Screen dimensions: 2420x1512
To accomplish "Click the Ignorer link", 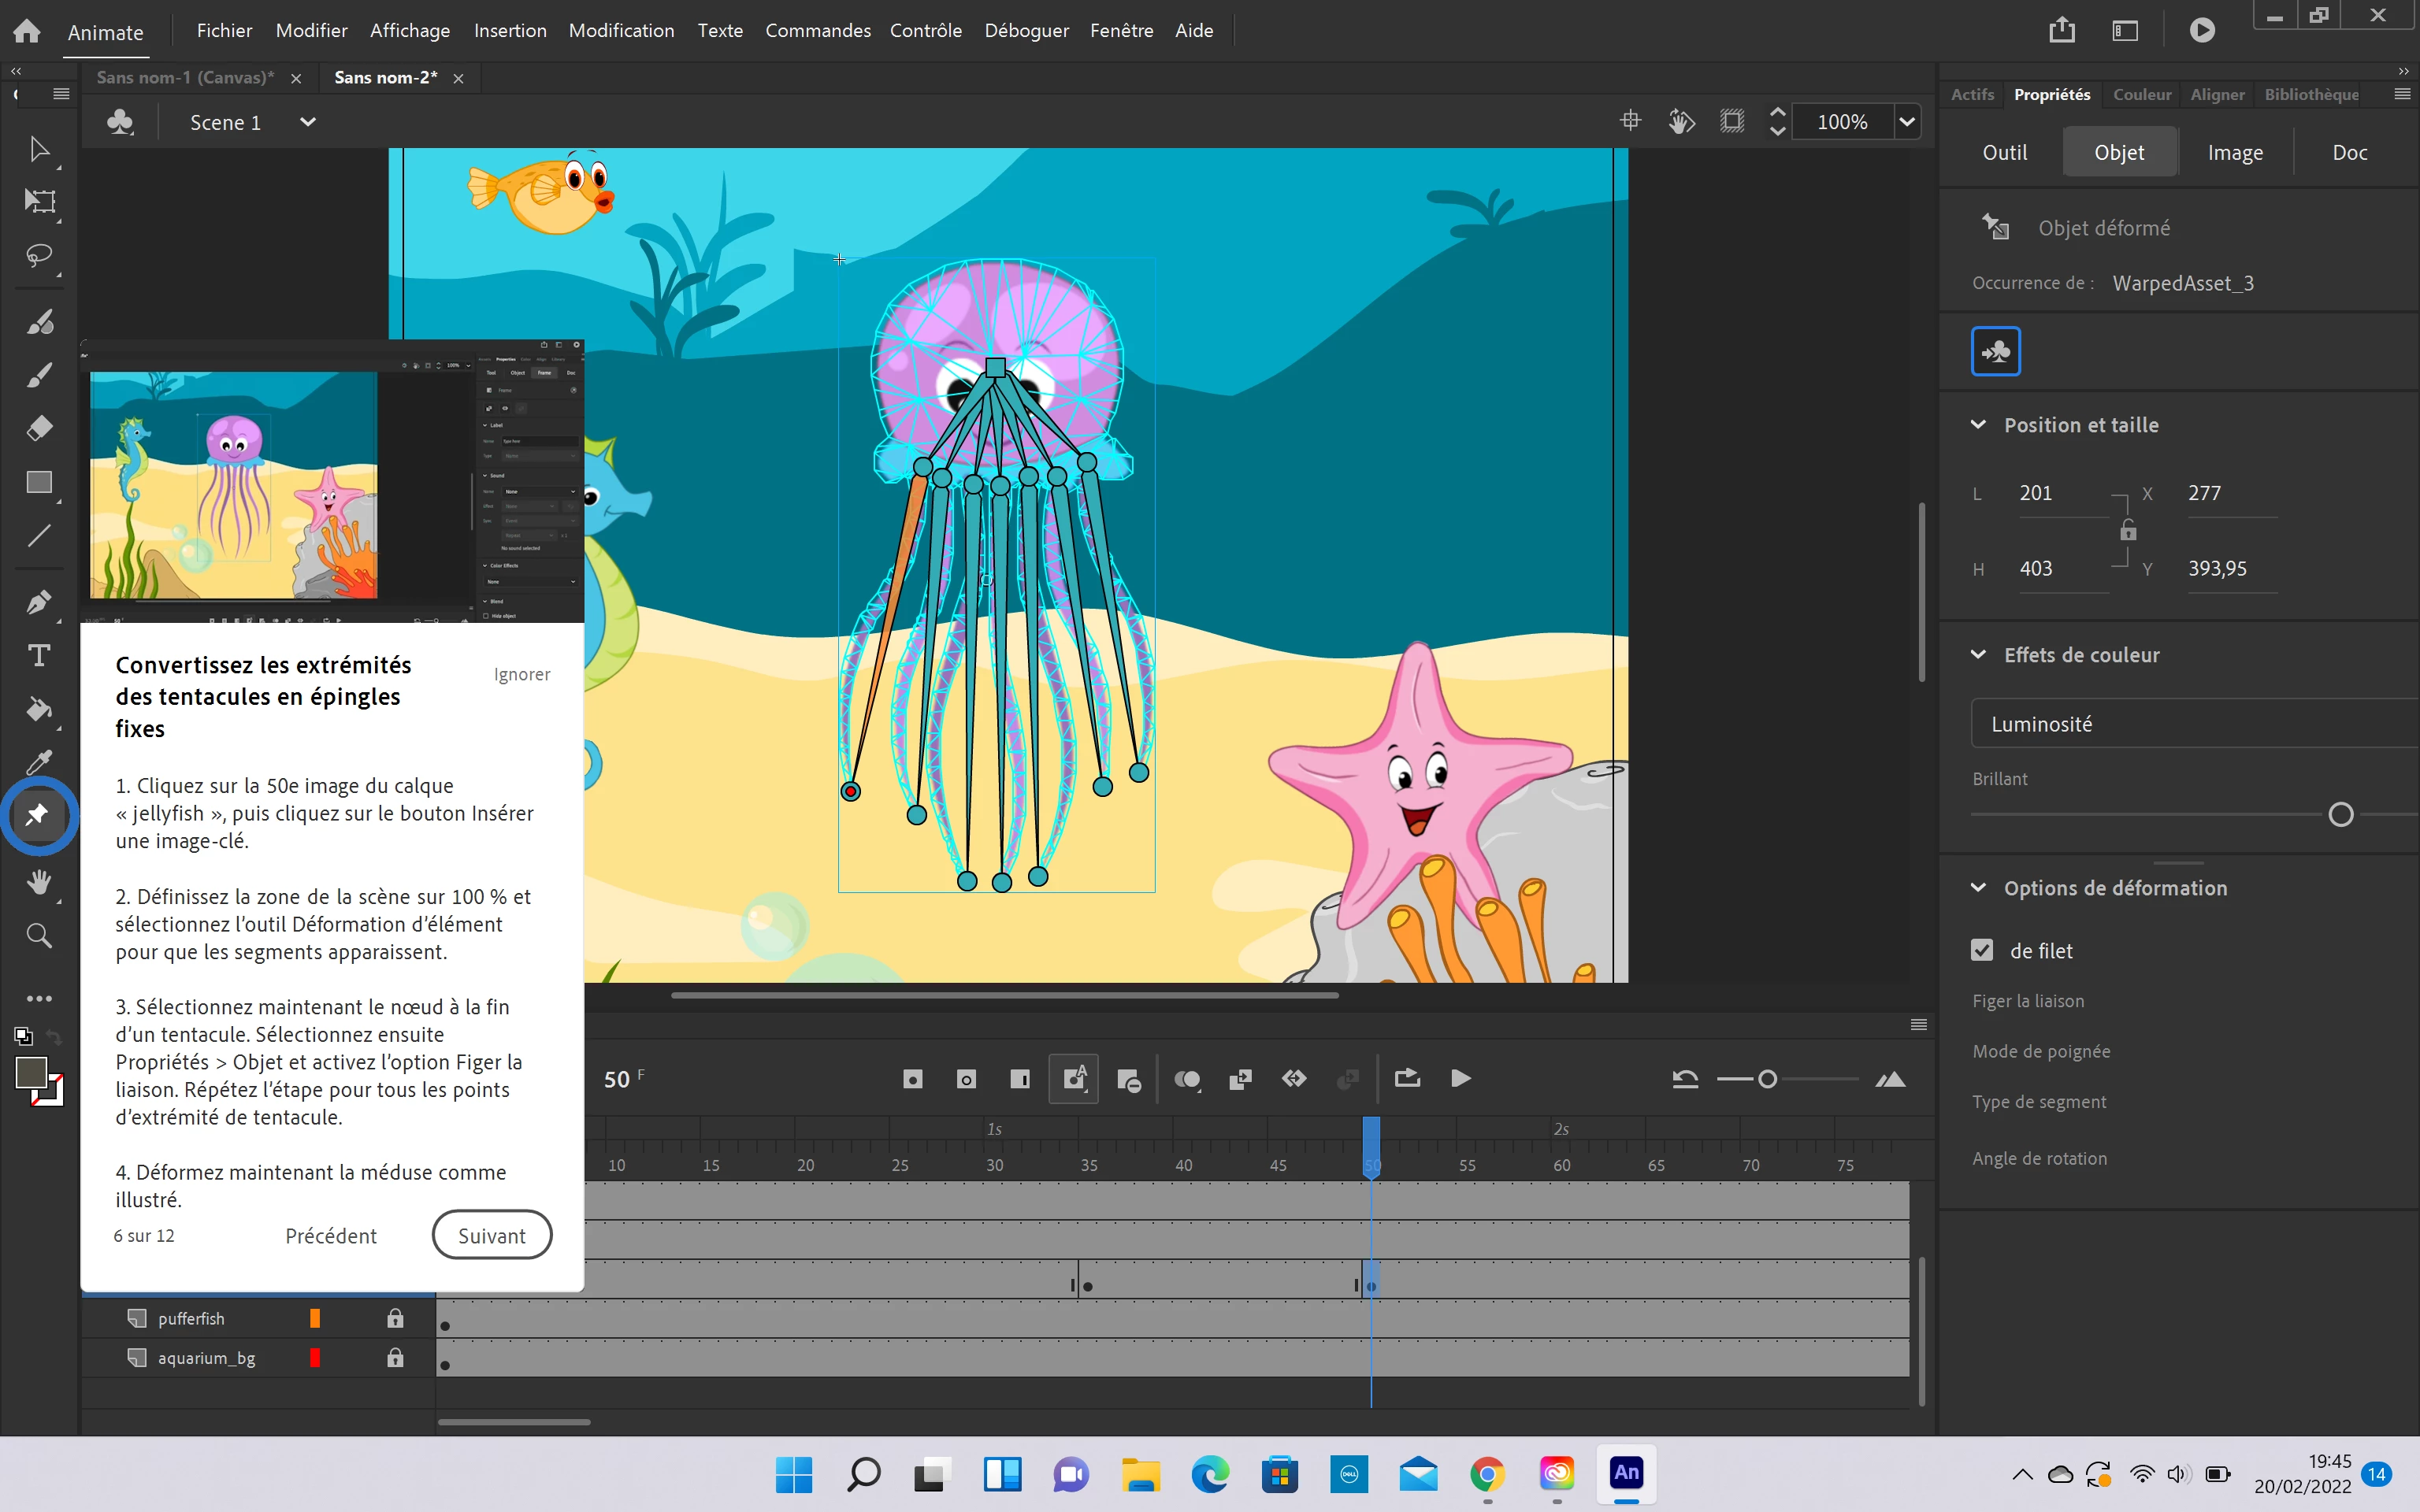I will click(x=521, y=674).
